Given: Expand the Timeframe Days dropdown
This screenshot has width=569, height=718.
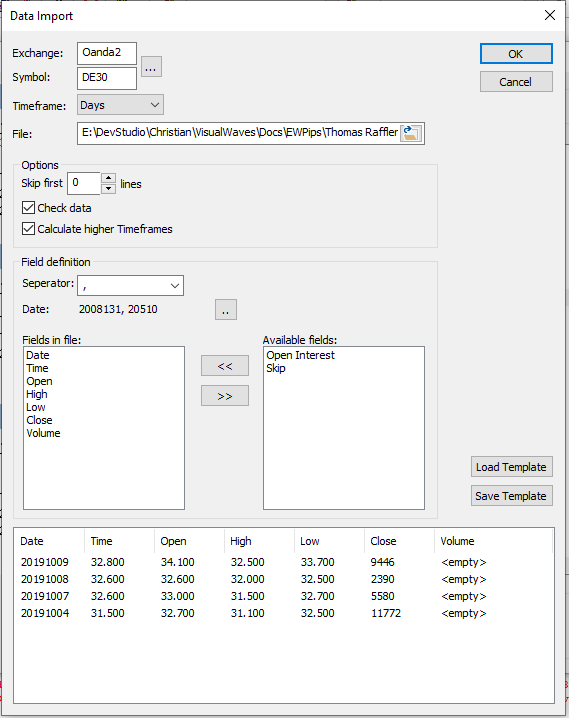Looking at the screenshot, I should point(120,105).
